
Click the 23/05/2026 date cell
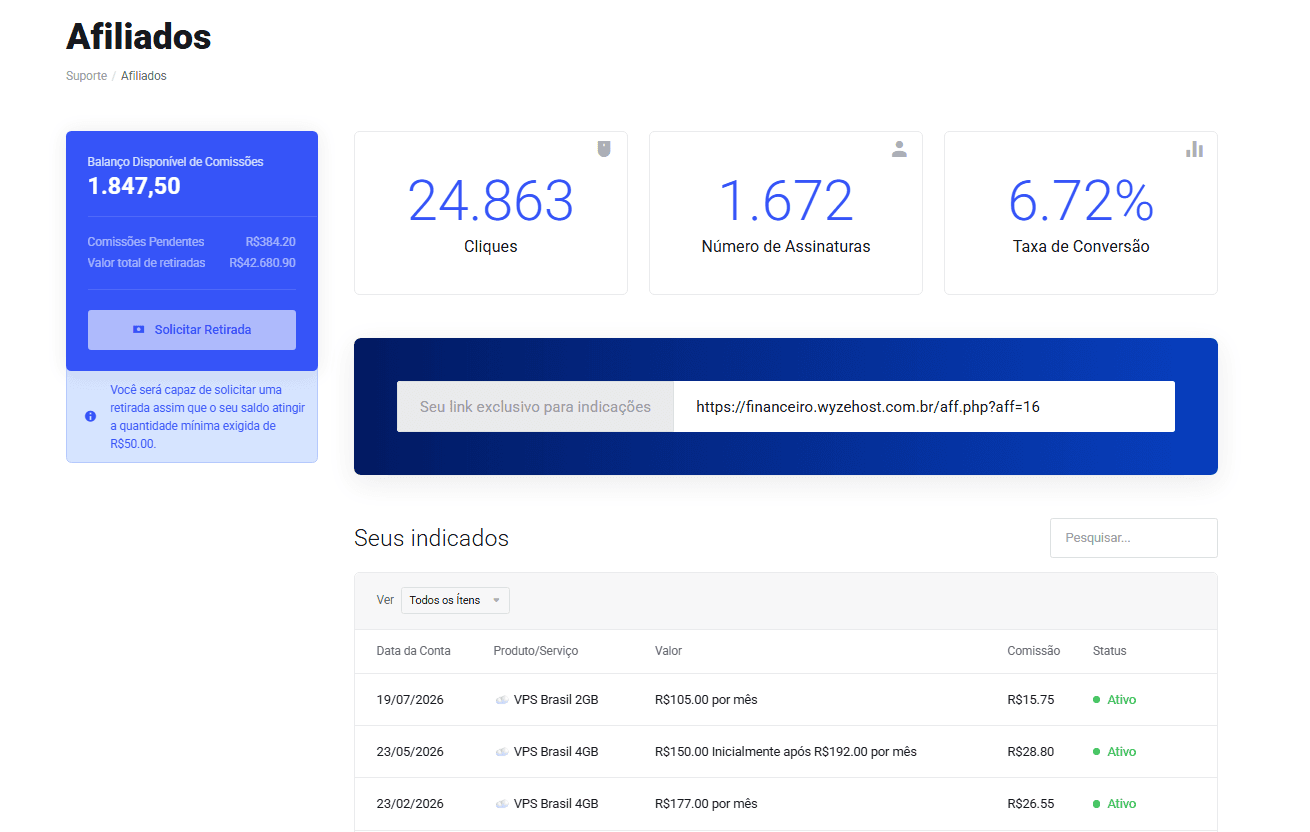410,752
